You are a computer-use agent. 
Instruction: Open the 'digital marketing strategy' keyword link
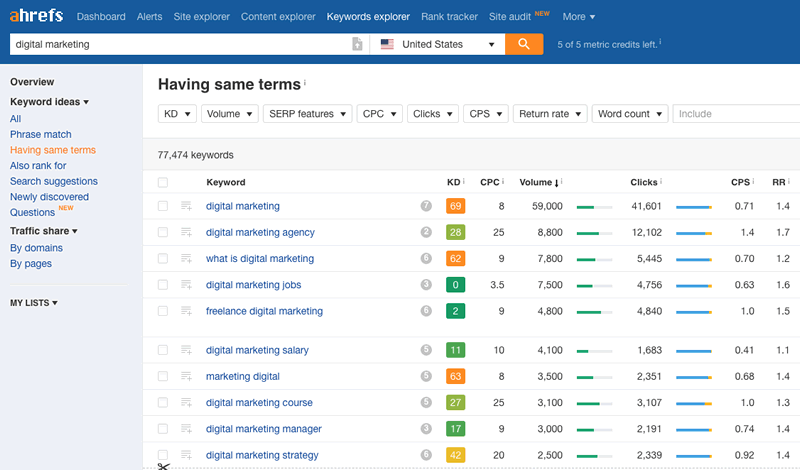coord(262,455)
